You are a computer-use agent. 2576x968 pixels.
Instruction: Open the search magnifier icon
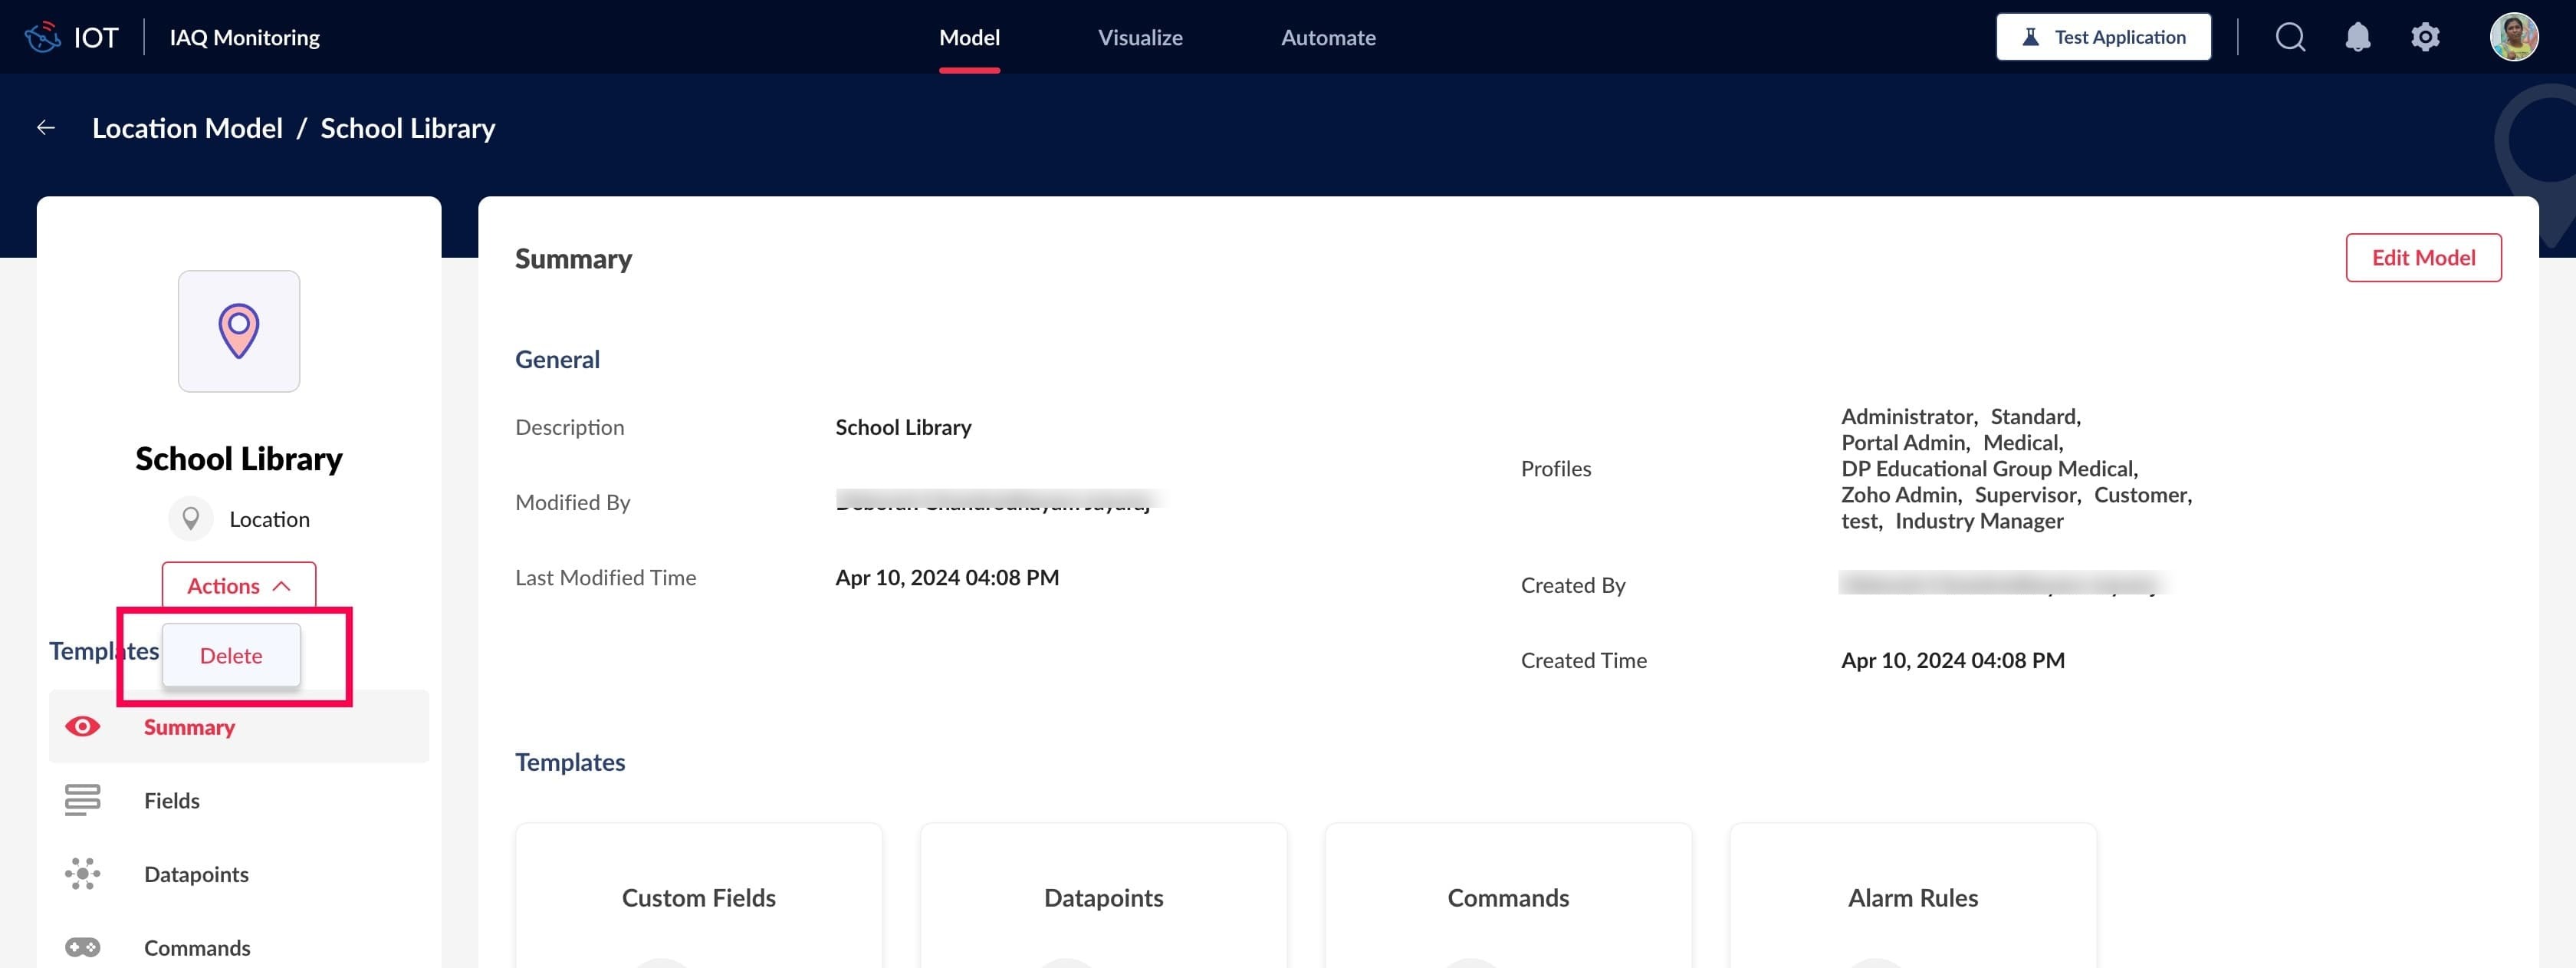tap(2290, 37)
